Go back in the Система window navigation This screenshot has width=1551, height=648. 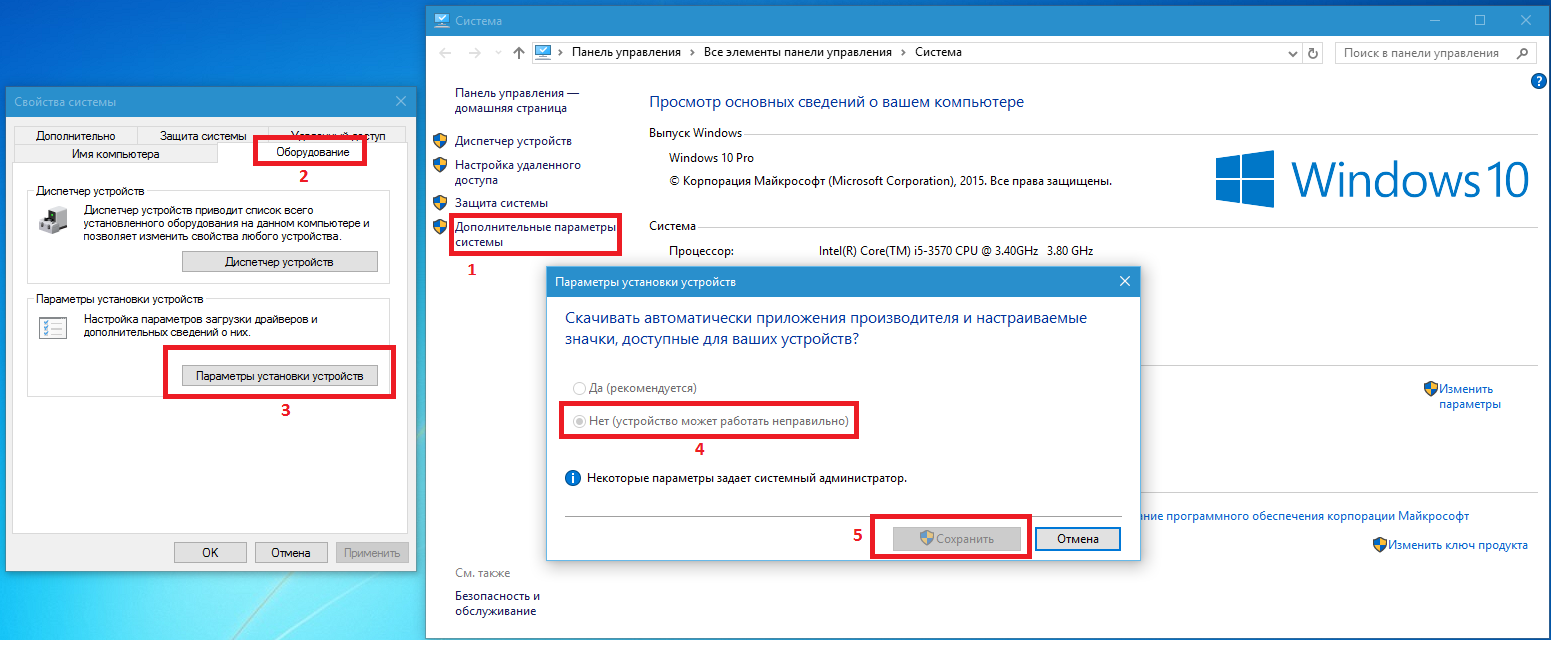click(446, 52)
